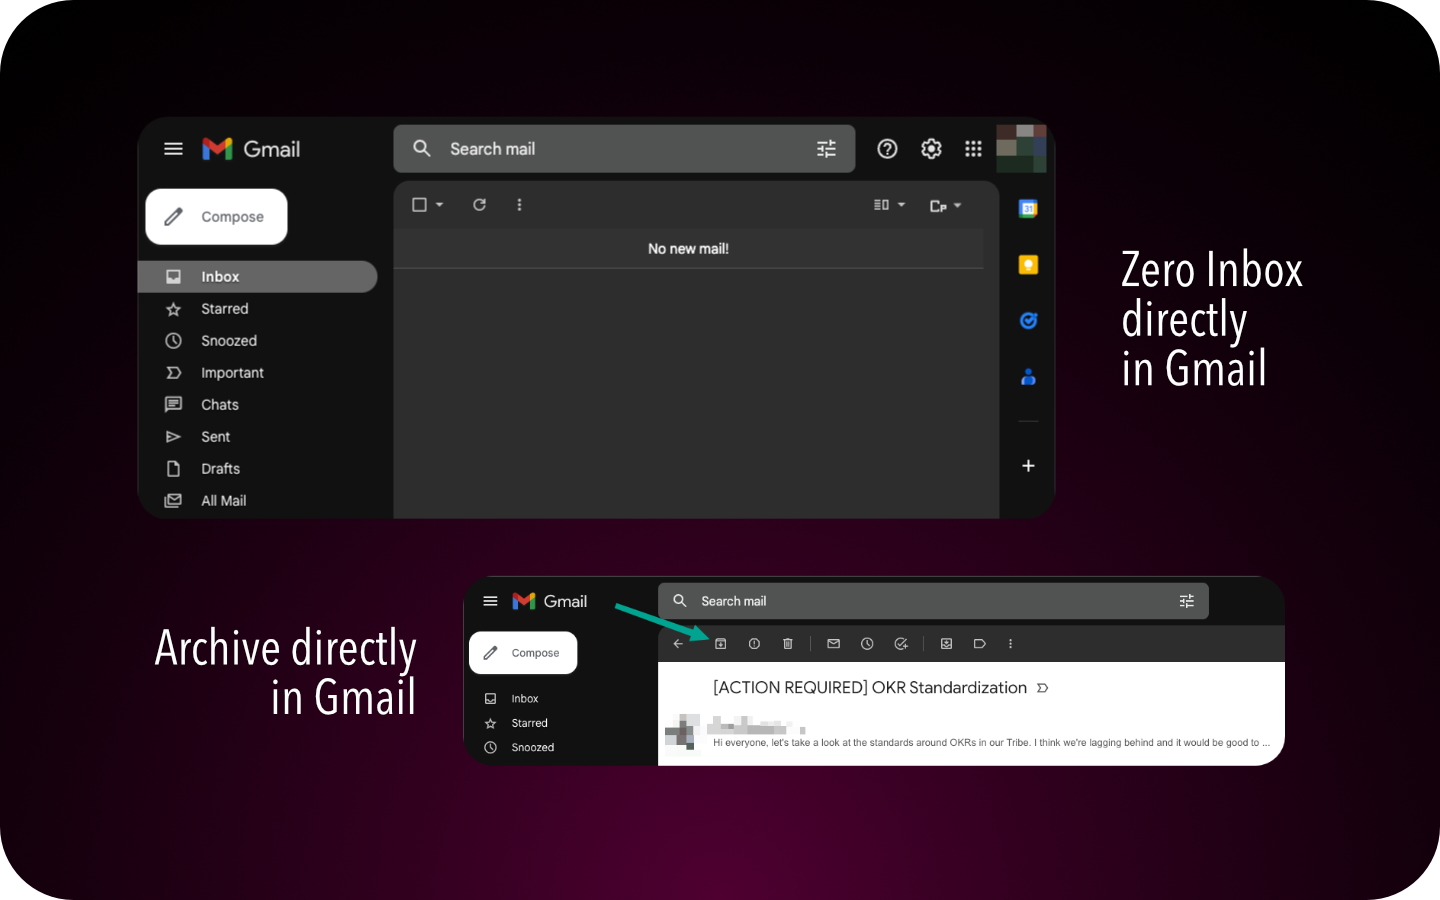This screenshot has height=900, width=1440.
Task: Delete the open email
Action: click(788, 644)
